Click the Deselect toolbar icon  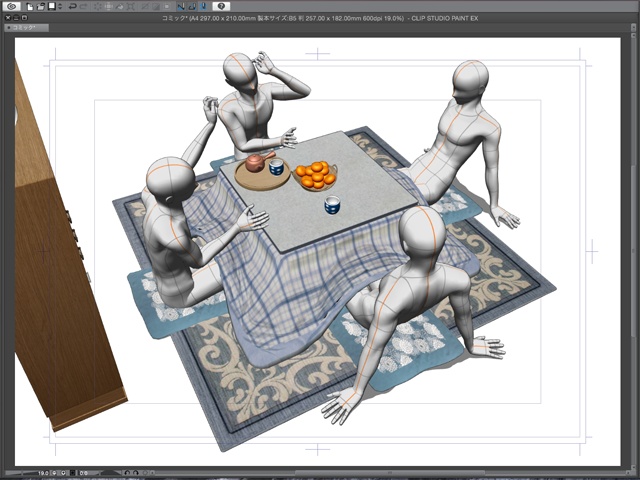[x=145, y=7]
